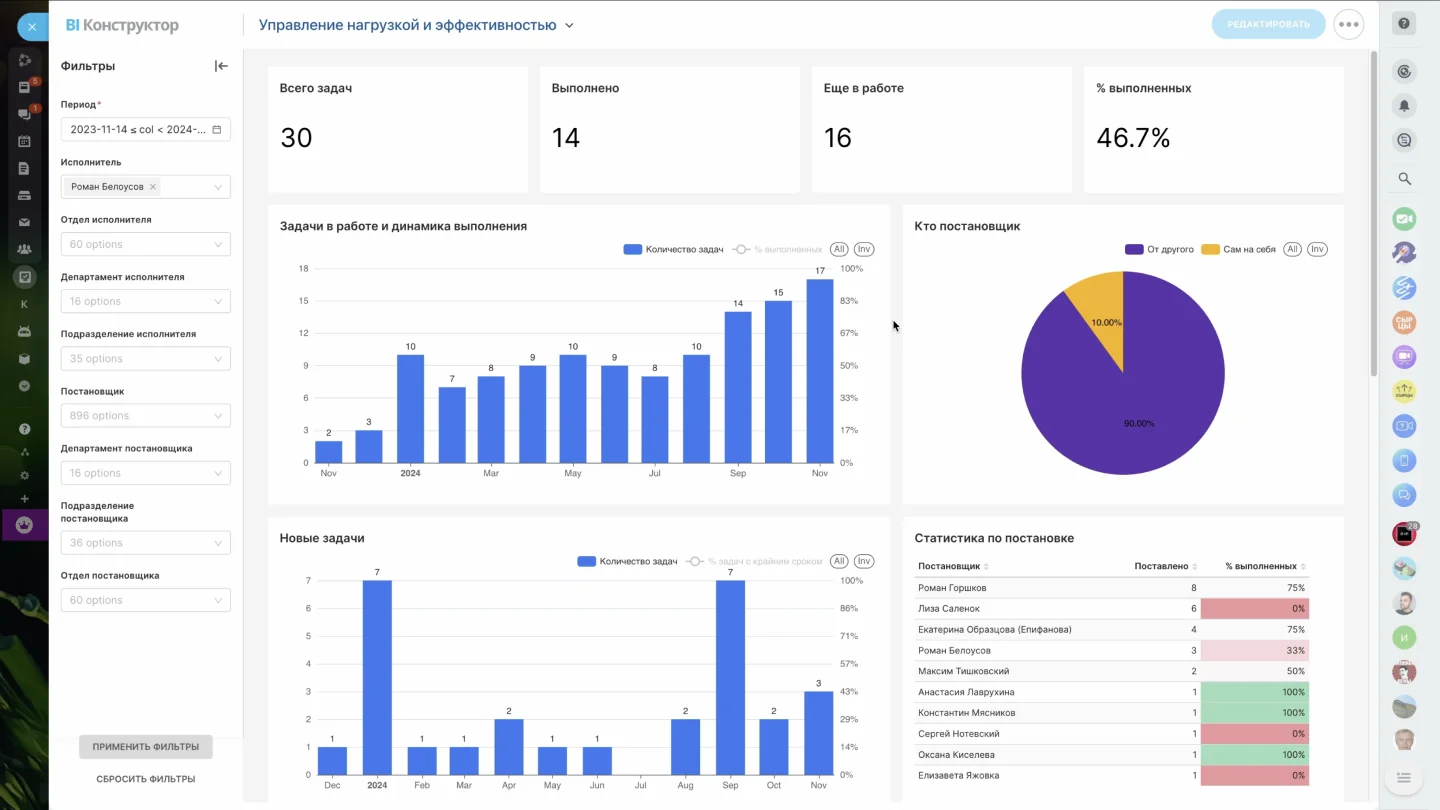This screenshot has height=810, width=1440.
Task: Open the mail icon in left sidebar
Action: point(25,222)
